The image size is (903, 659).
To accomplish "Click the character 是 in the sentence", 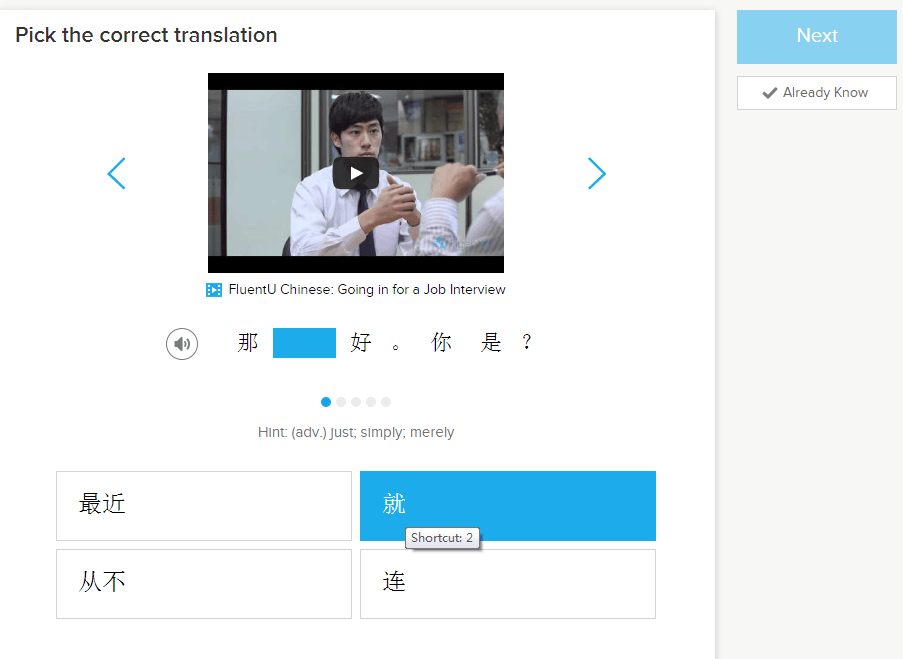I will pos(491,342).
